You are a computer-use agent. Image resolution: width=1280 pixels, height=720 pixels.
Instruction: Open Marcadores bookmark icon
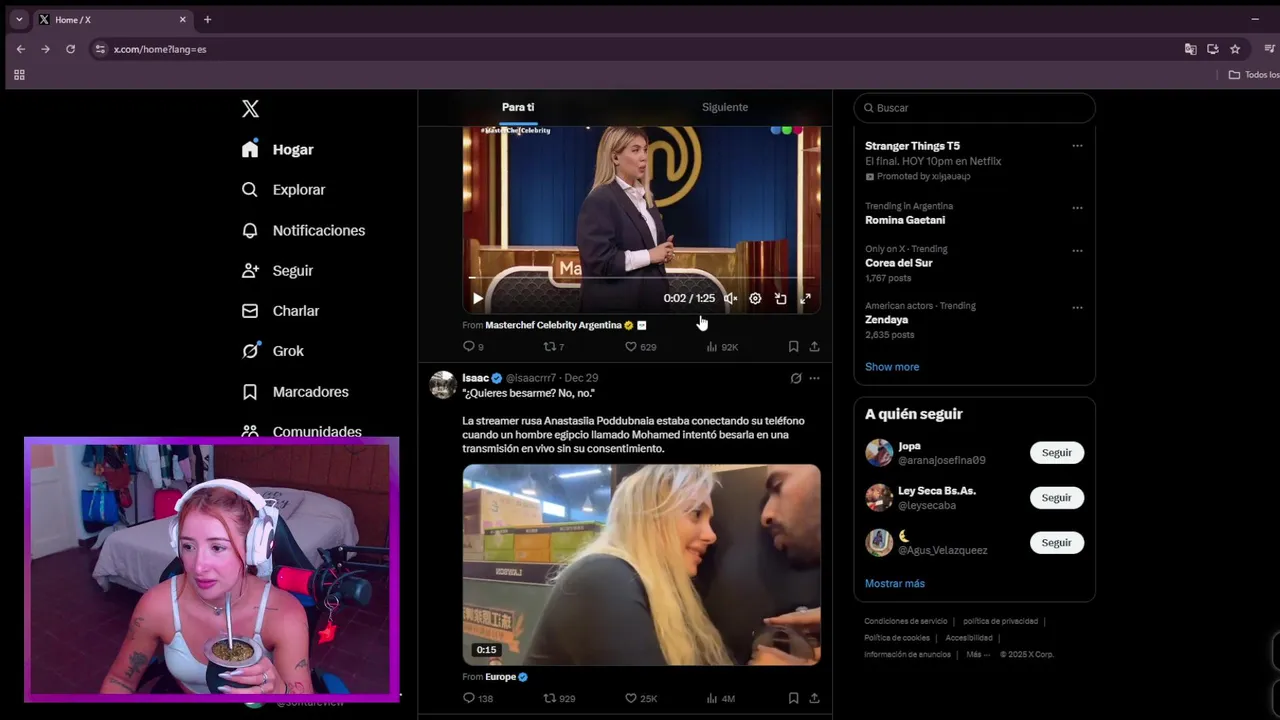tap(250, 392)
